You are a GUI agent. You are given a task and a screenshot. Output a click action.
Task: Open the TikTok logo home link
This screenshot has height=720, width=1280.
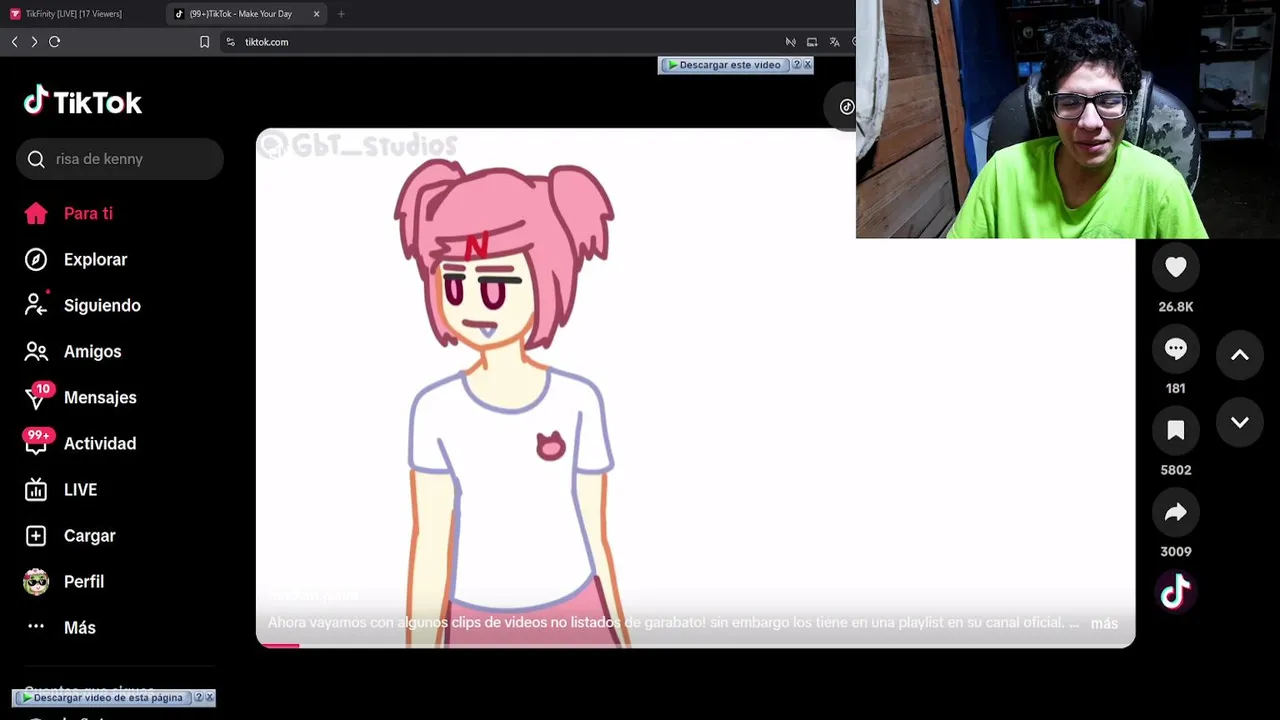point(83,102)
